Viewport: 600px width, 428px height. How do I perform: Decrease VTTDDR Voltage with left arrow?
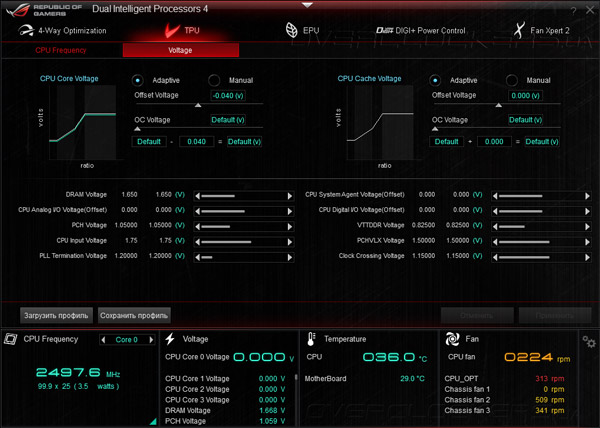tap(495, 227)
